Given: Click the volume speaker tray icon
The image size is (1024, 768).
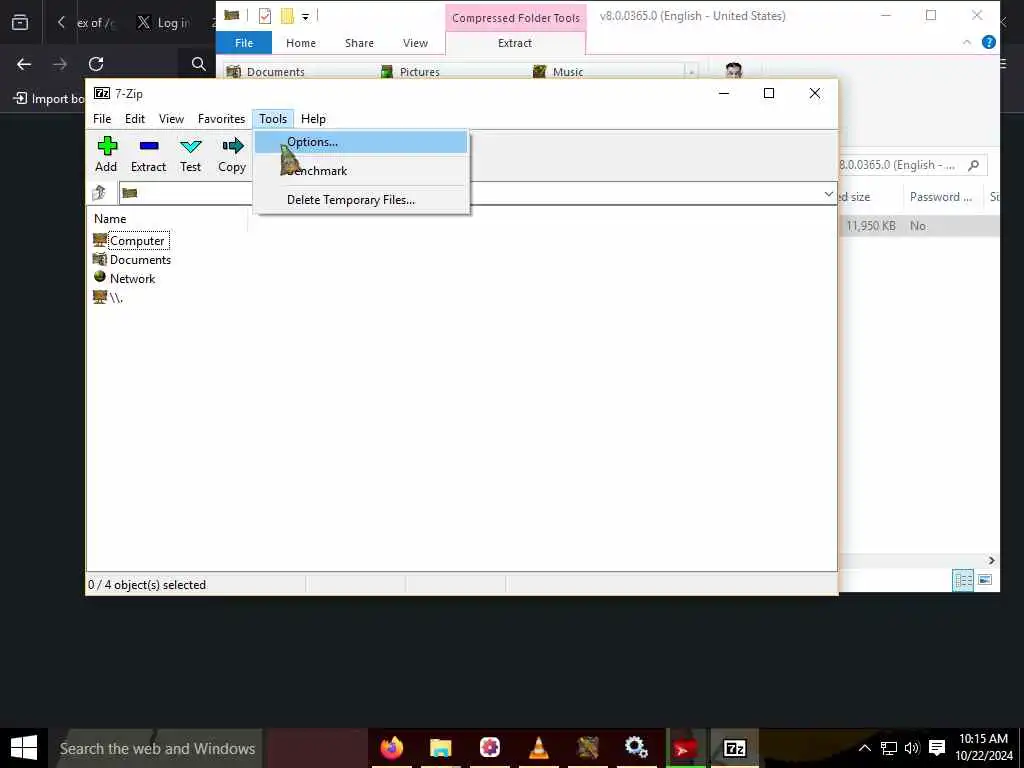Looking at the screenshot, I should (912, 748).
